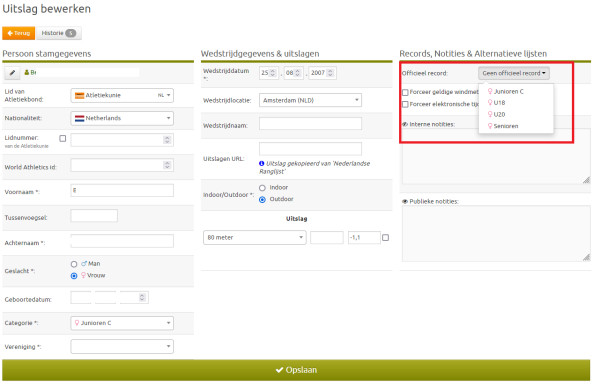Viewport: 600px width, 391px height.
Task: Open the Vereniging dropdown
Action: [122, 347]
